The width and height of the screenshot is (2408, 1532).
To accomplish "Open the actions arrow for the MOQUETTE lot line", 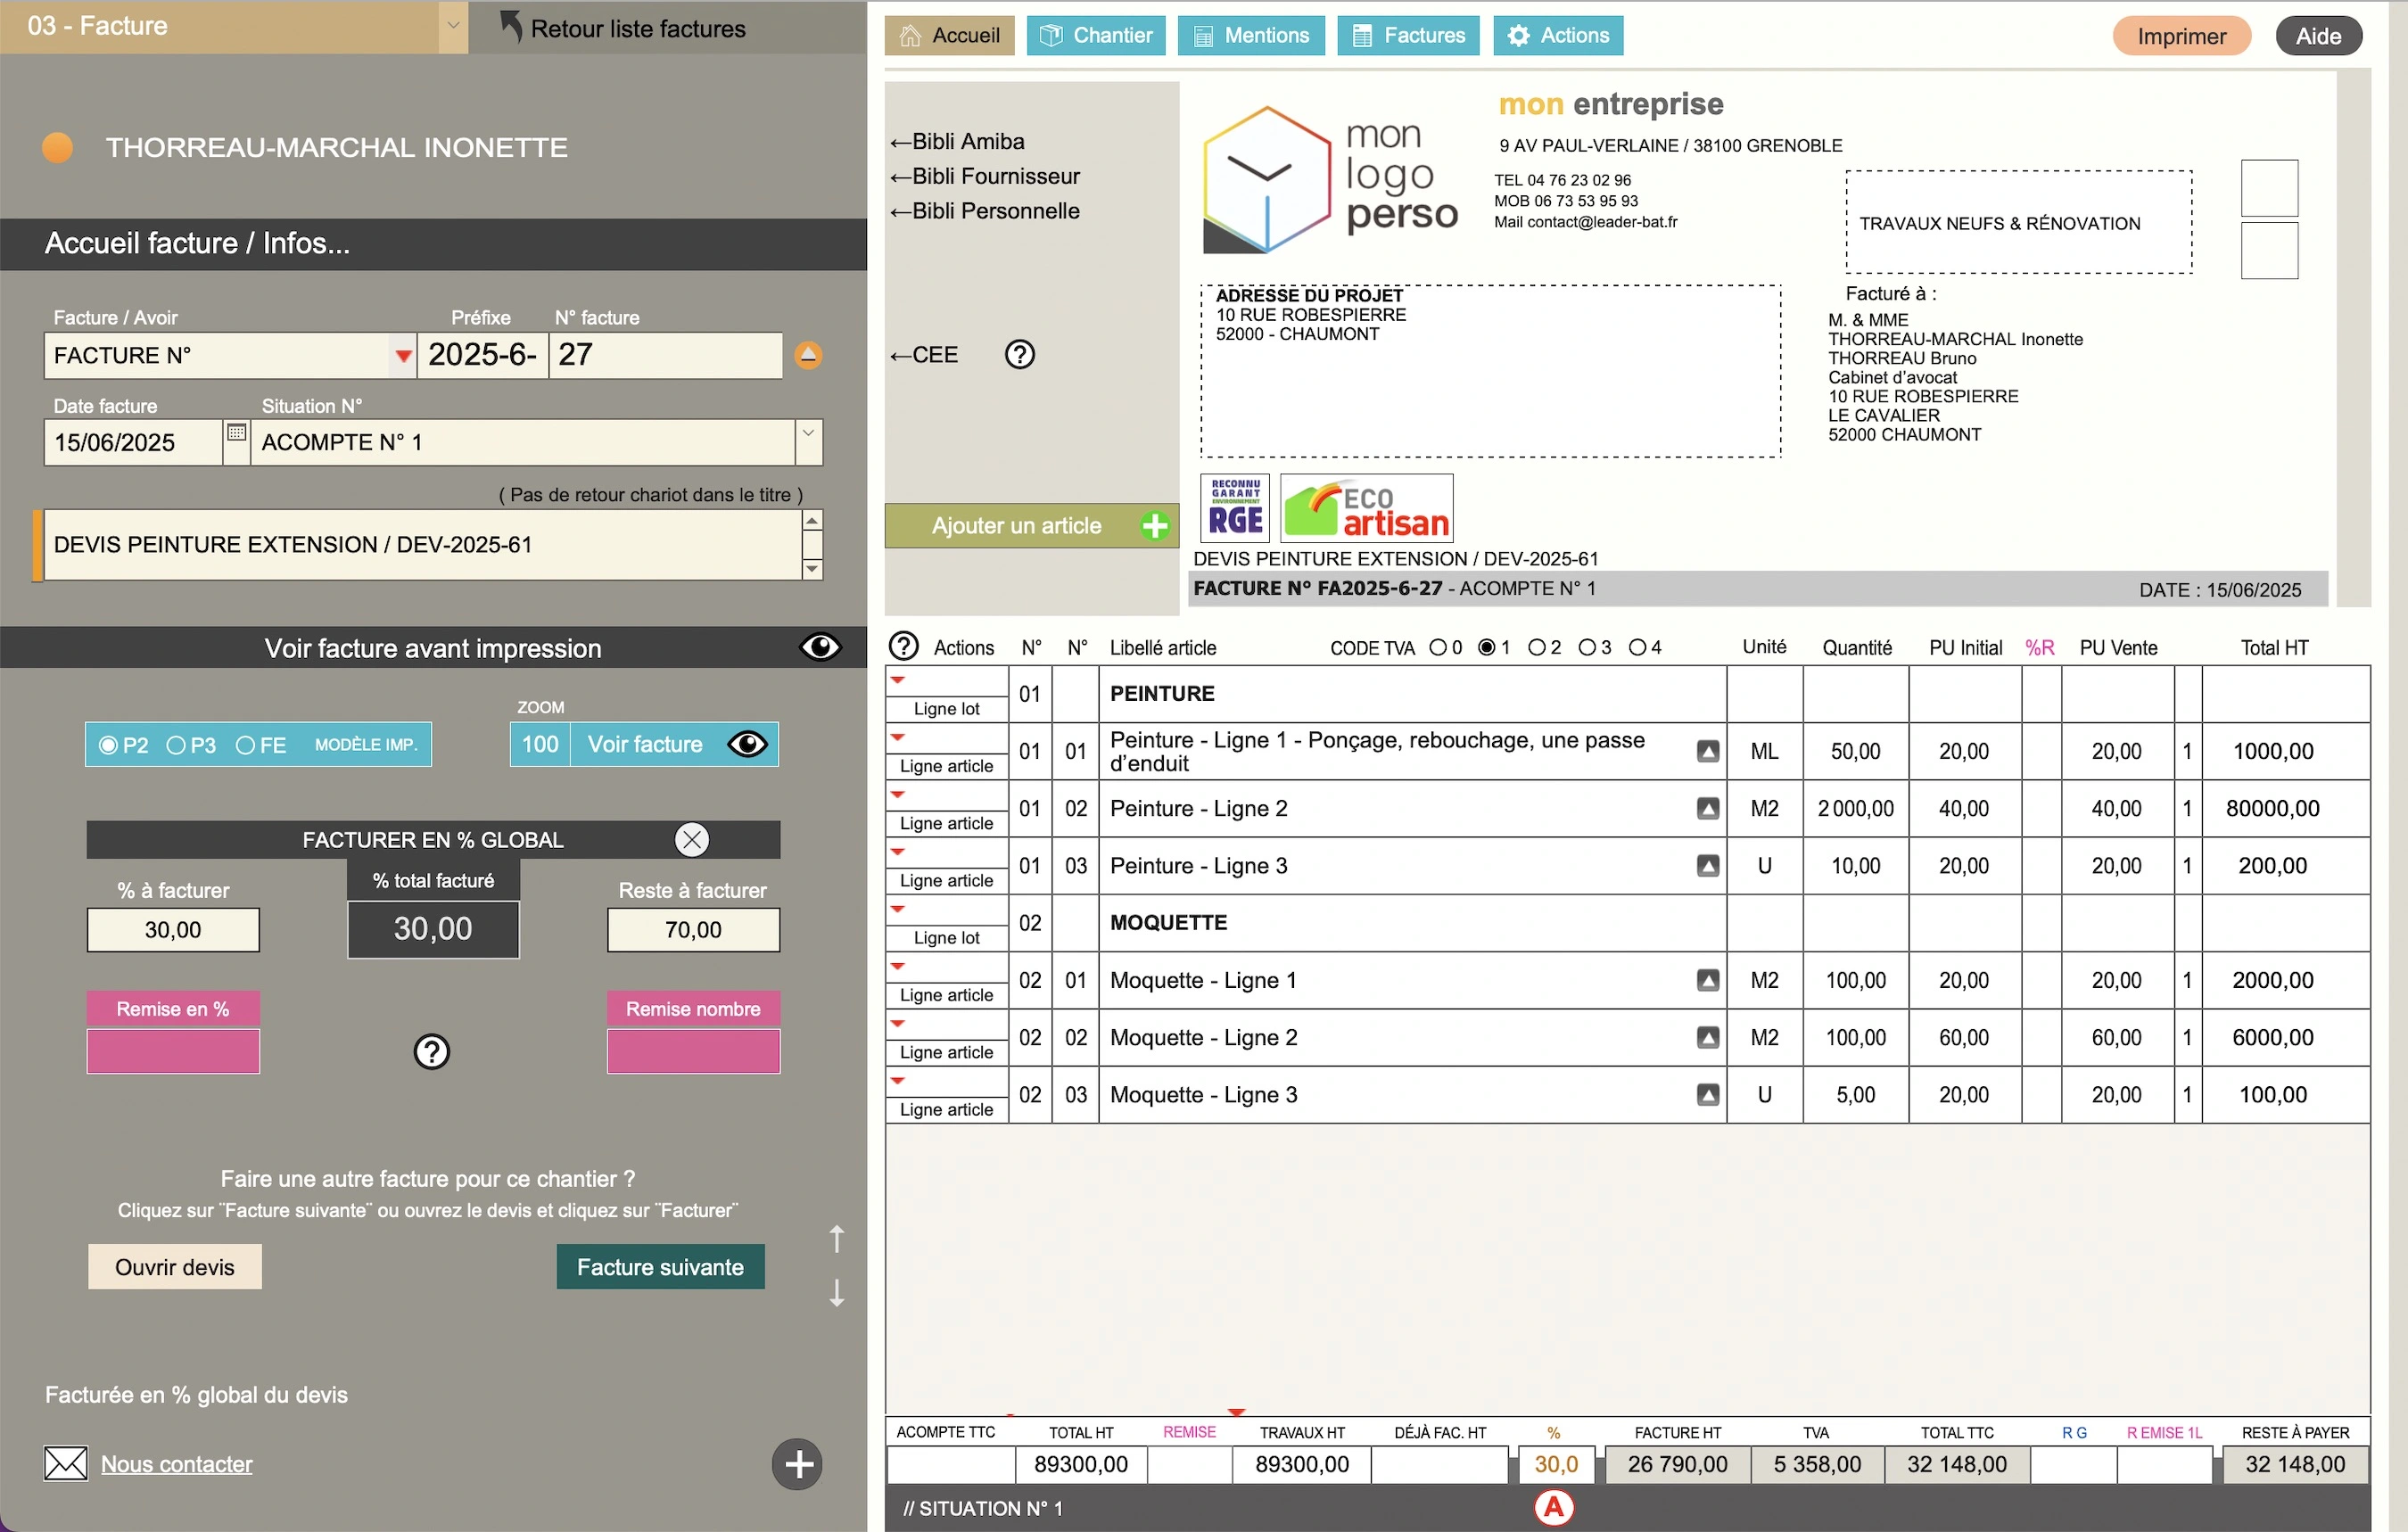I will pos(898,910).
